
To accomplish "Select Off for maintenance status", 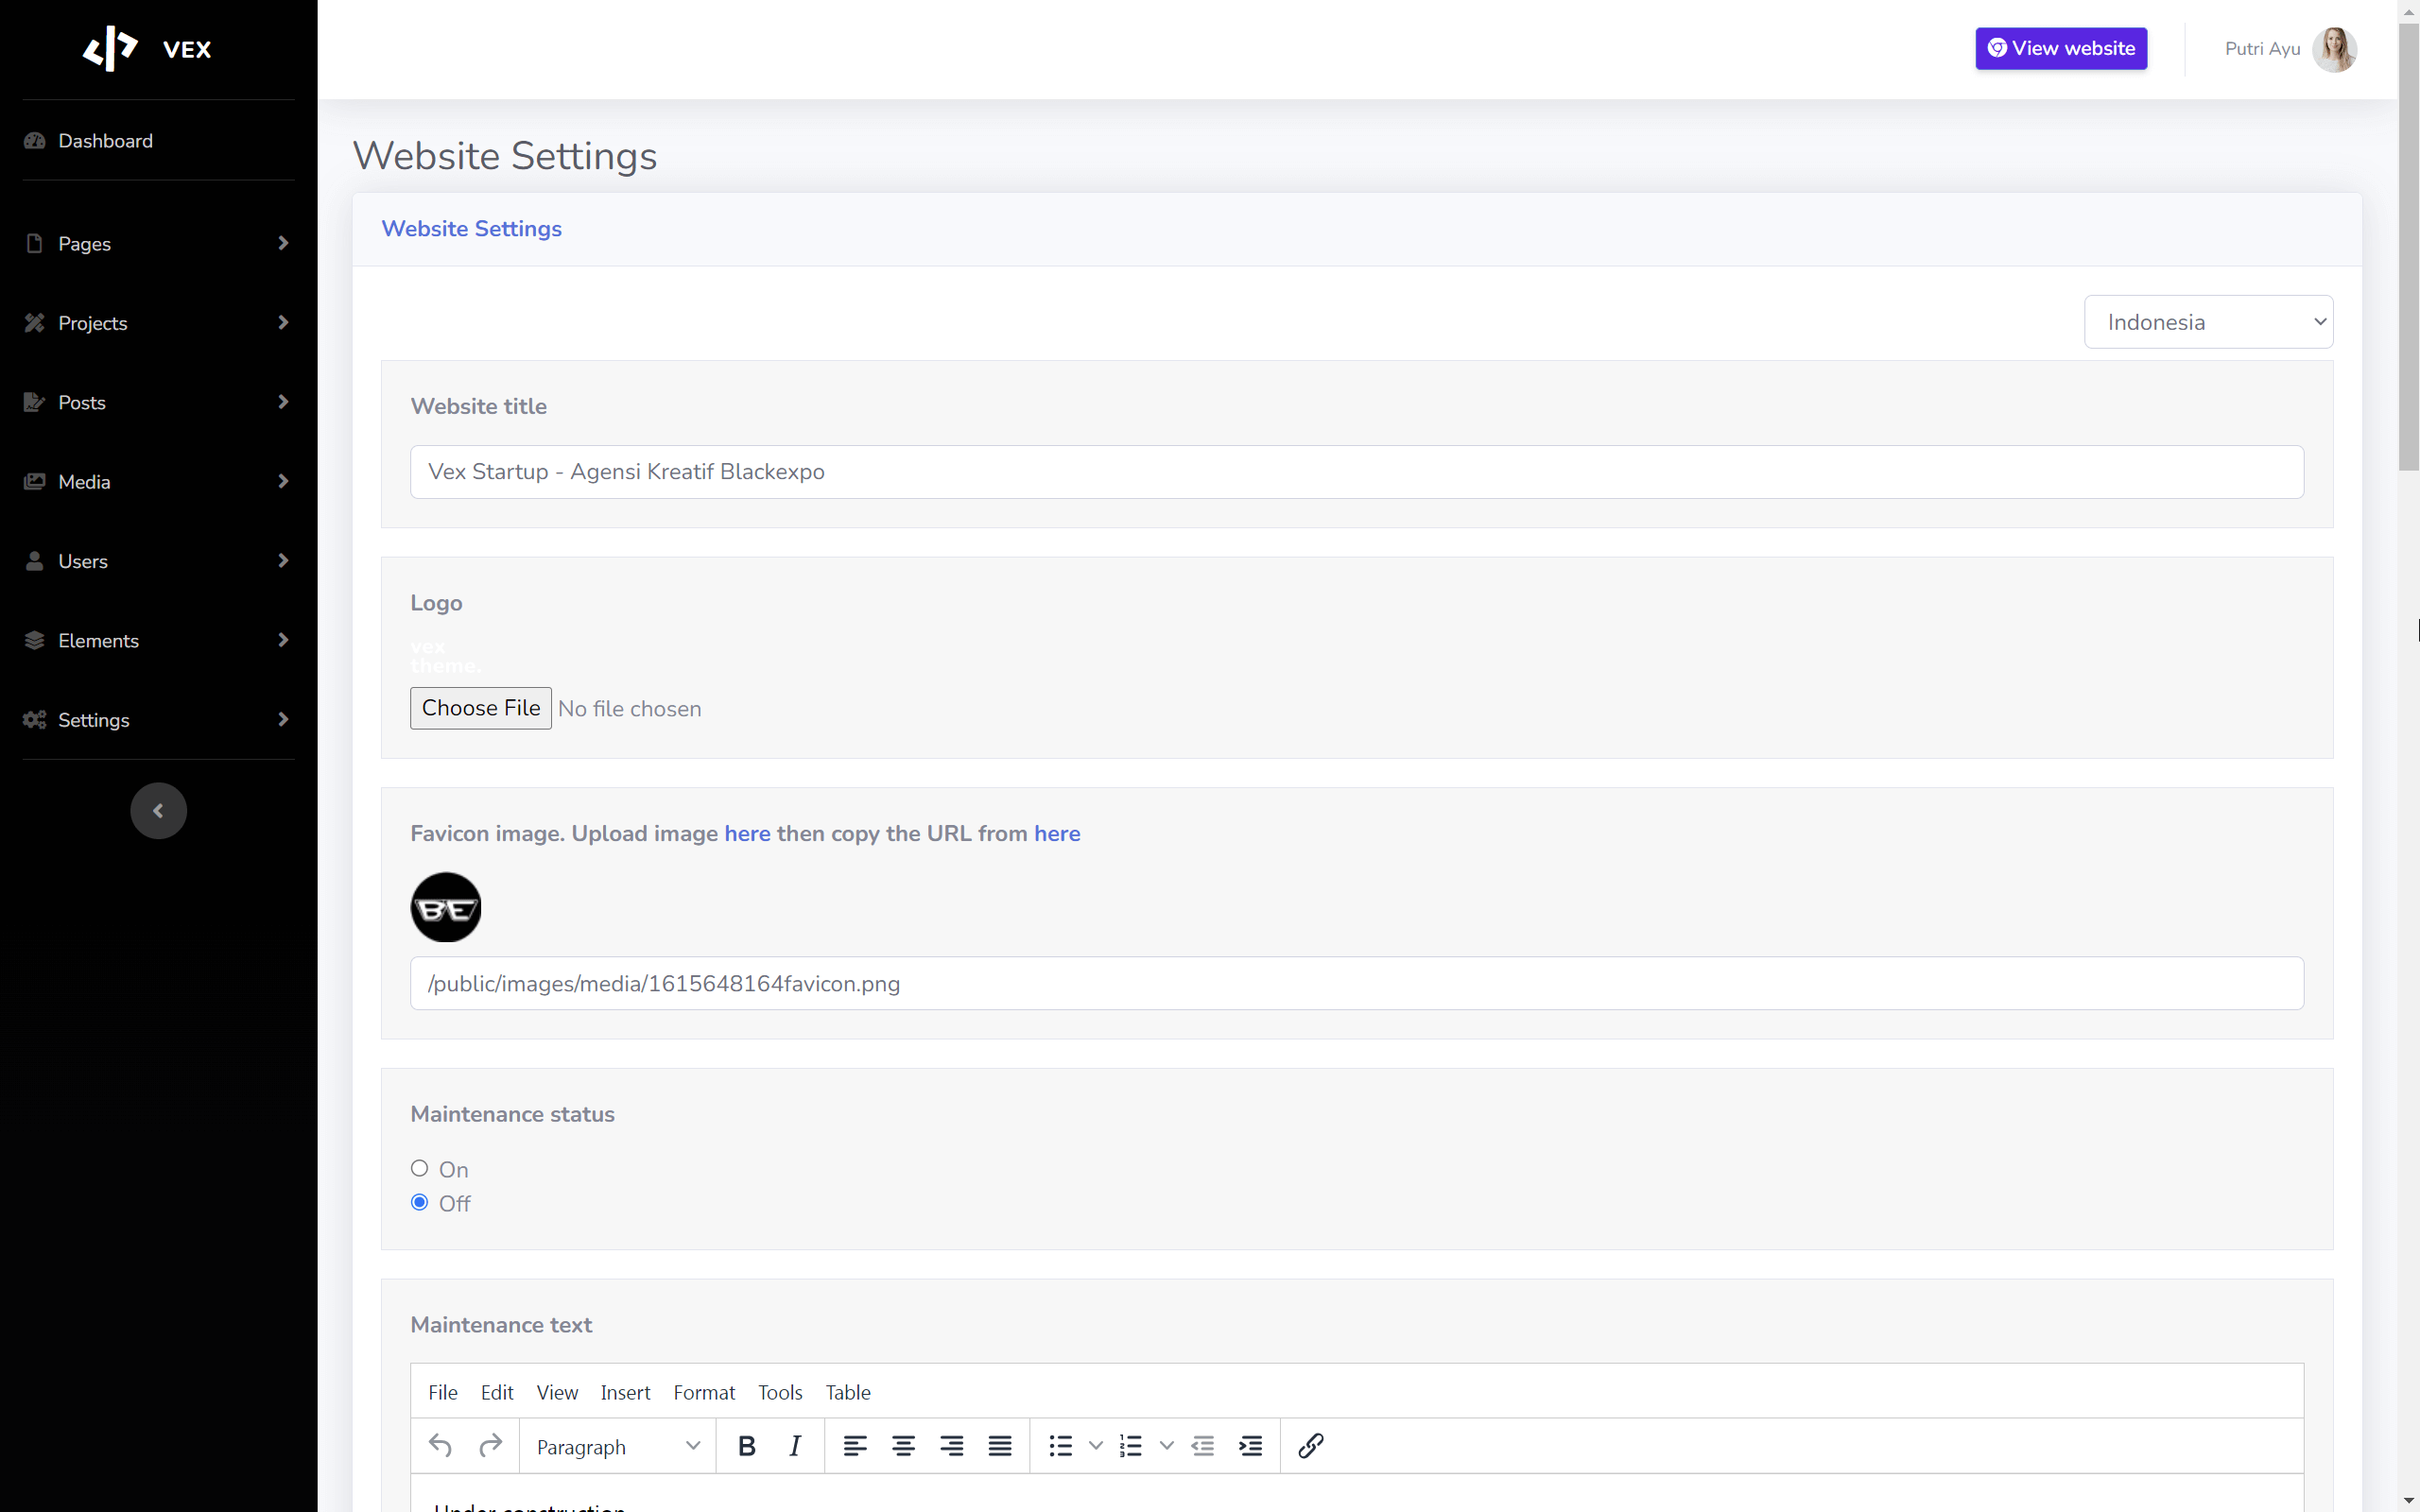I will 419,1202.
